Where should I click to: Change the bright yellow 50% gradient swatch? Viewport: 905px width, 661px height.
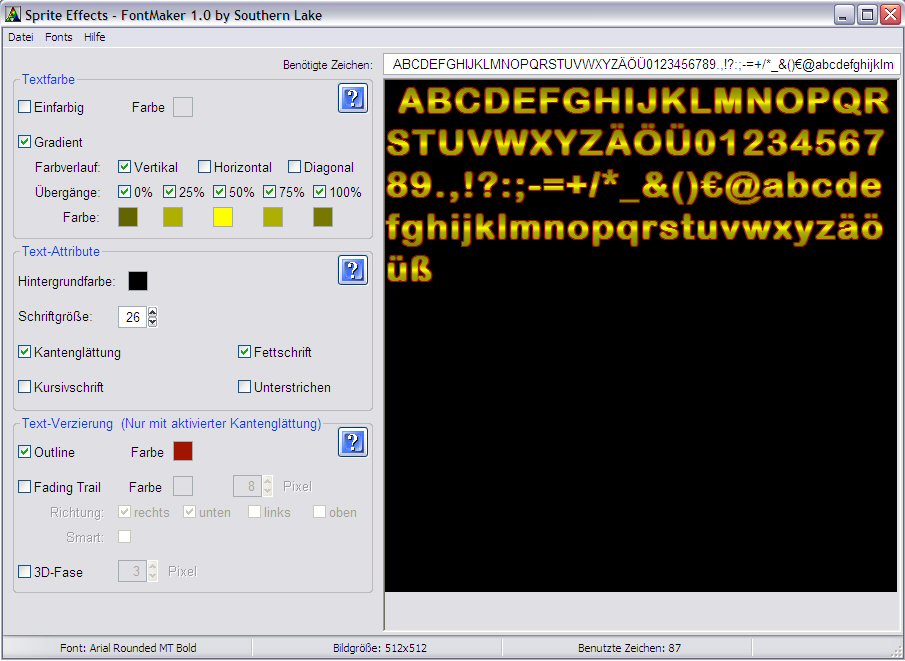point(223,217)
